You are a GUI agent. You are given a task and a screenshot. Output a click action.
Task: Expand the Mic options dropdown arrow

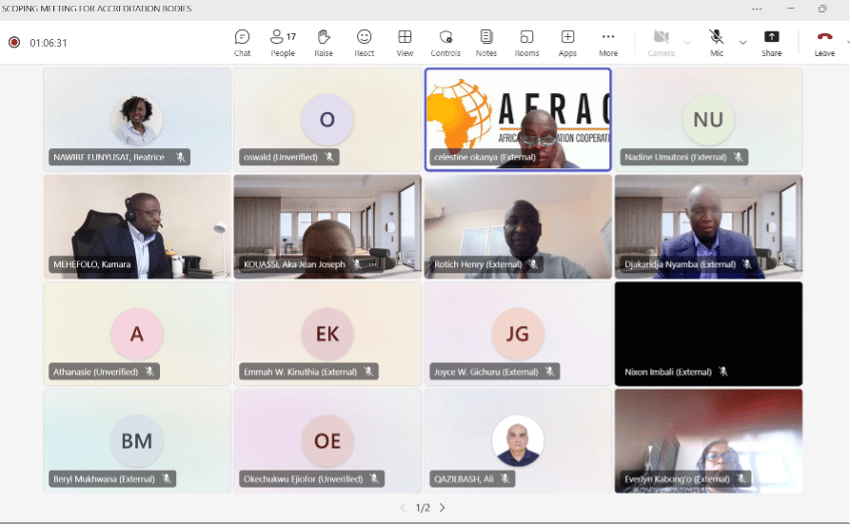pyautogui.click(x=742, y=43)
